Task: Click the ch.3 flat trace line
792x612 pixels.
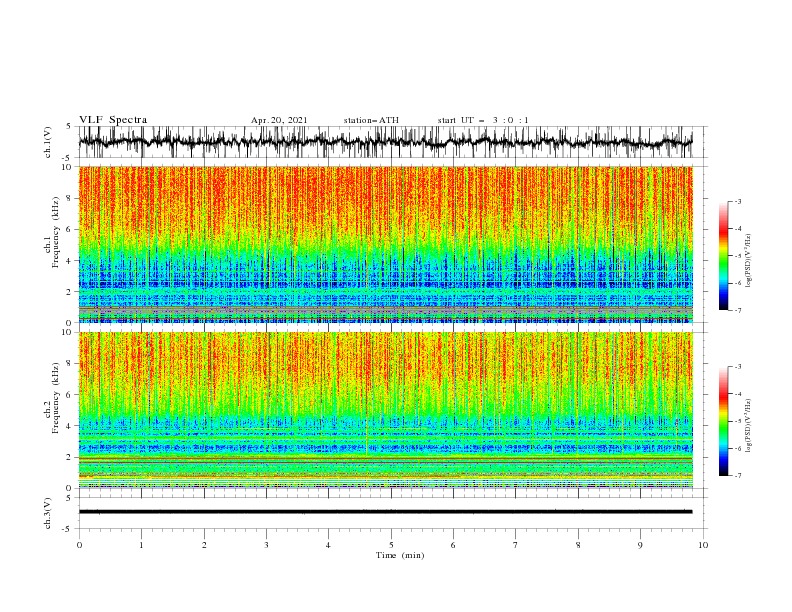Action: pyautogui.click(x=385, y=512)
